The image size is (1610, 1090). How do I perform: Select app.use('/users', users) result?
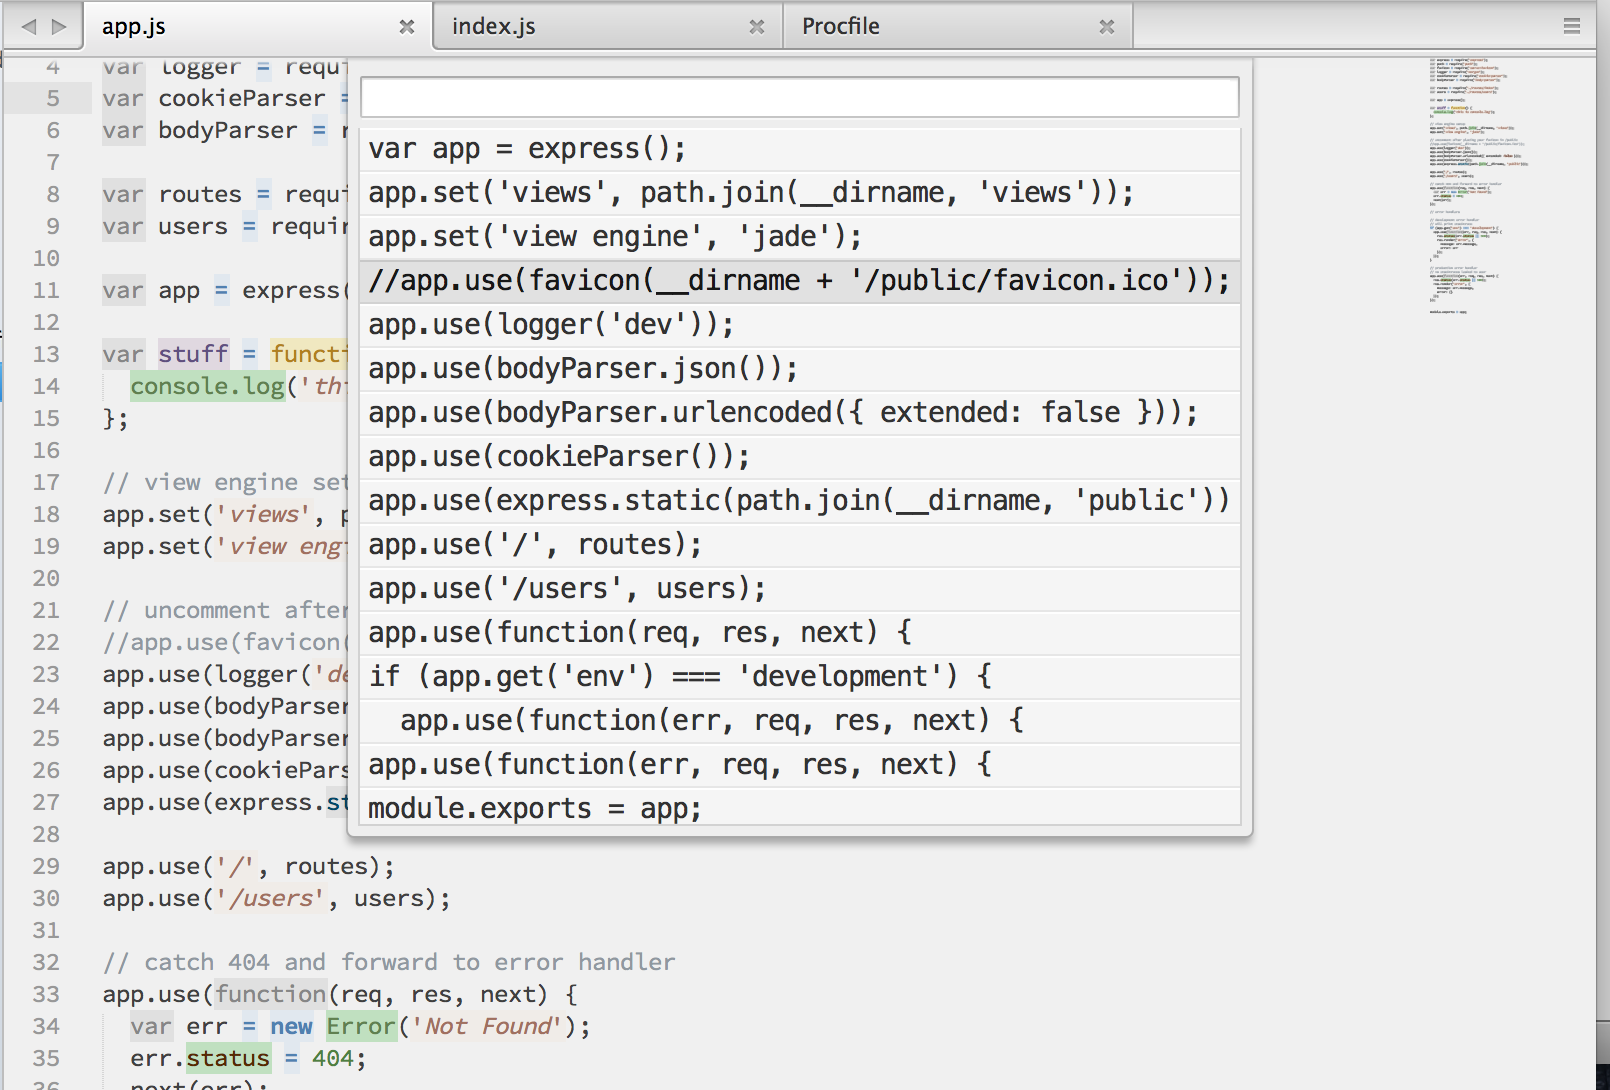point(800,589)
